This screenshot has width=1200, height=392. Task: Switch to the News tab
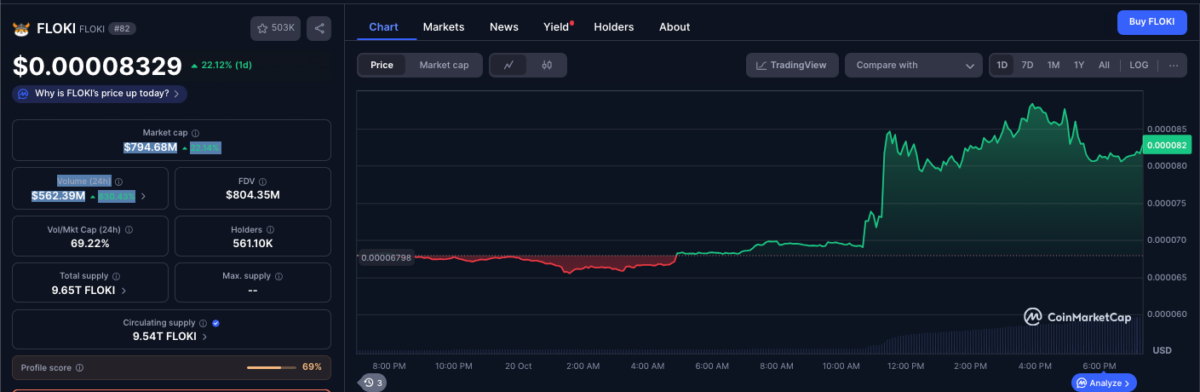(x=504, y=27)
